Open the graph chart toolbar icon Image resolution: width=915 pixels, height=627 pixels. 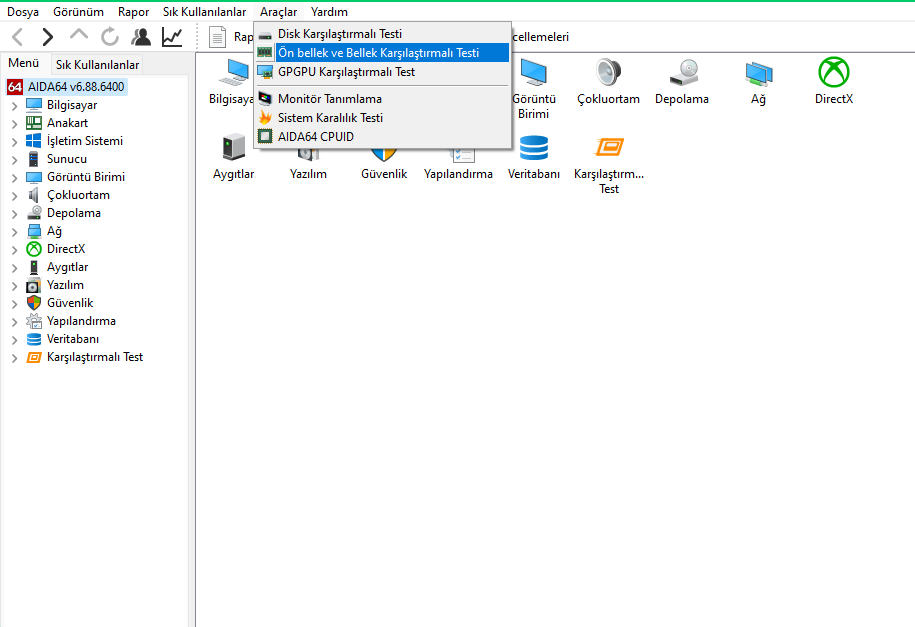[x=172, y=37]
